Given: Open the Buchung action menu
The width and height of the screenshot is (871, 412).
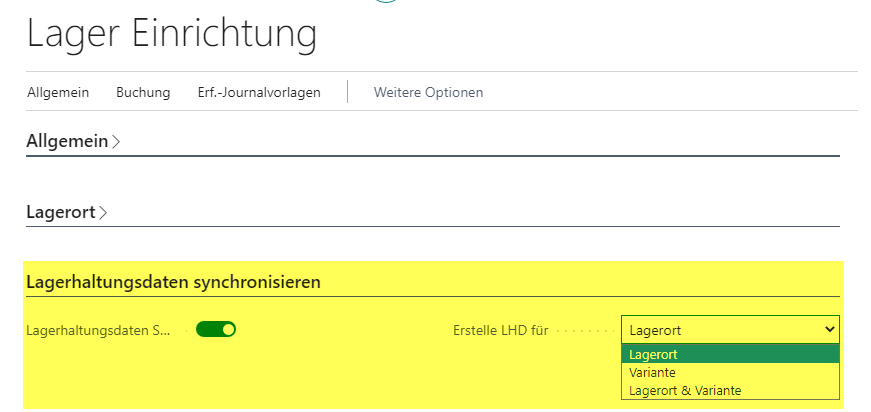Looking at the screenshot, I should 143,92.
